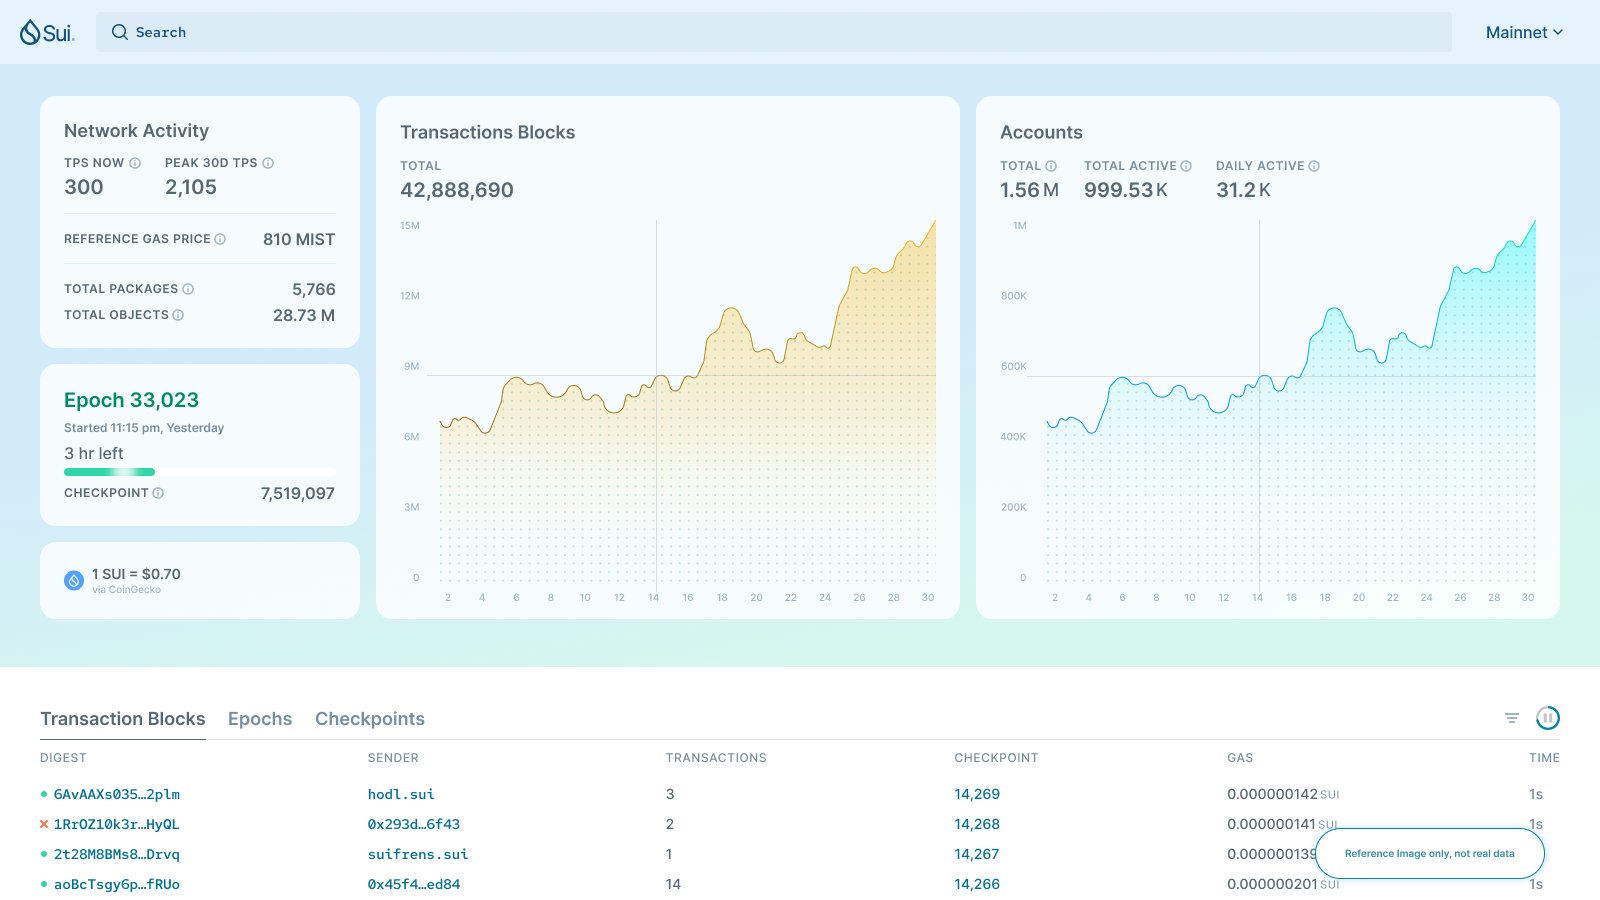This screenshot has width=1600, height=900.
Task: Click the red failed-status icon on transaction 1RrOZ10k3r…HyQL
Action: pos(43,824)
